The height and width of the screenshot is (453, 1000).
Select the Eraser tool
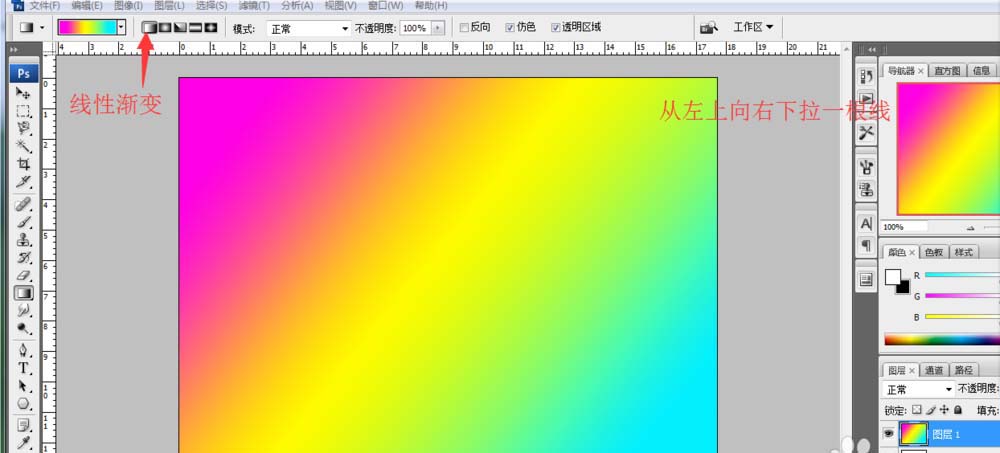coord(24,275)
